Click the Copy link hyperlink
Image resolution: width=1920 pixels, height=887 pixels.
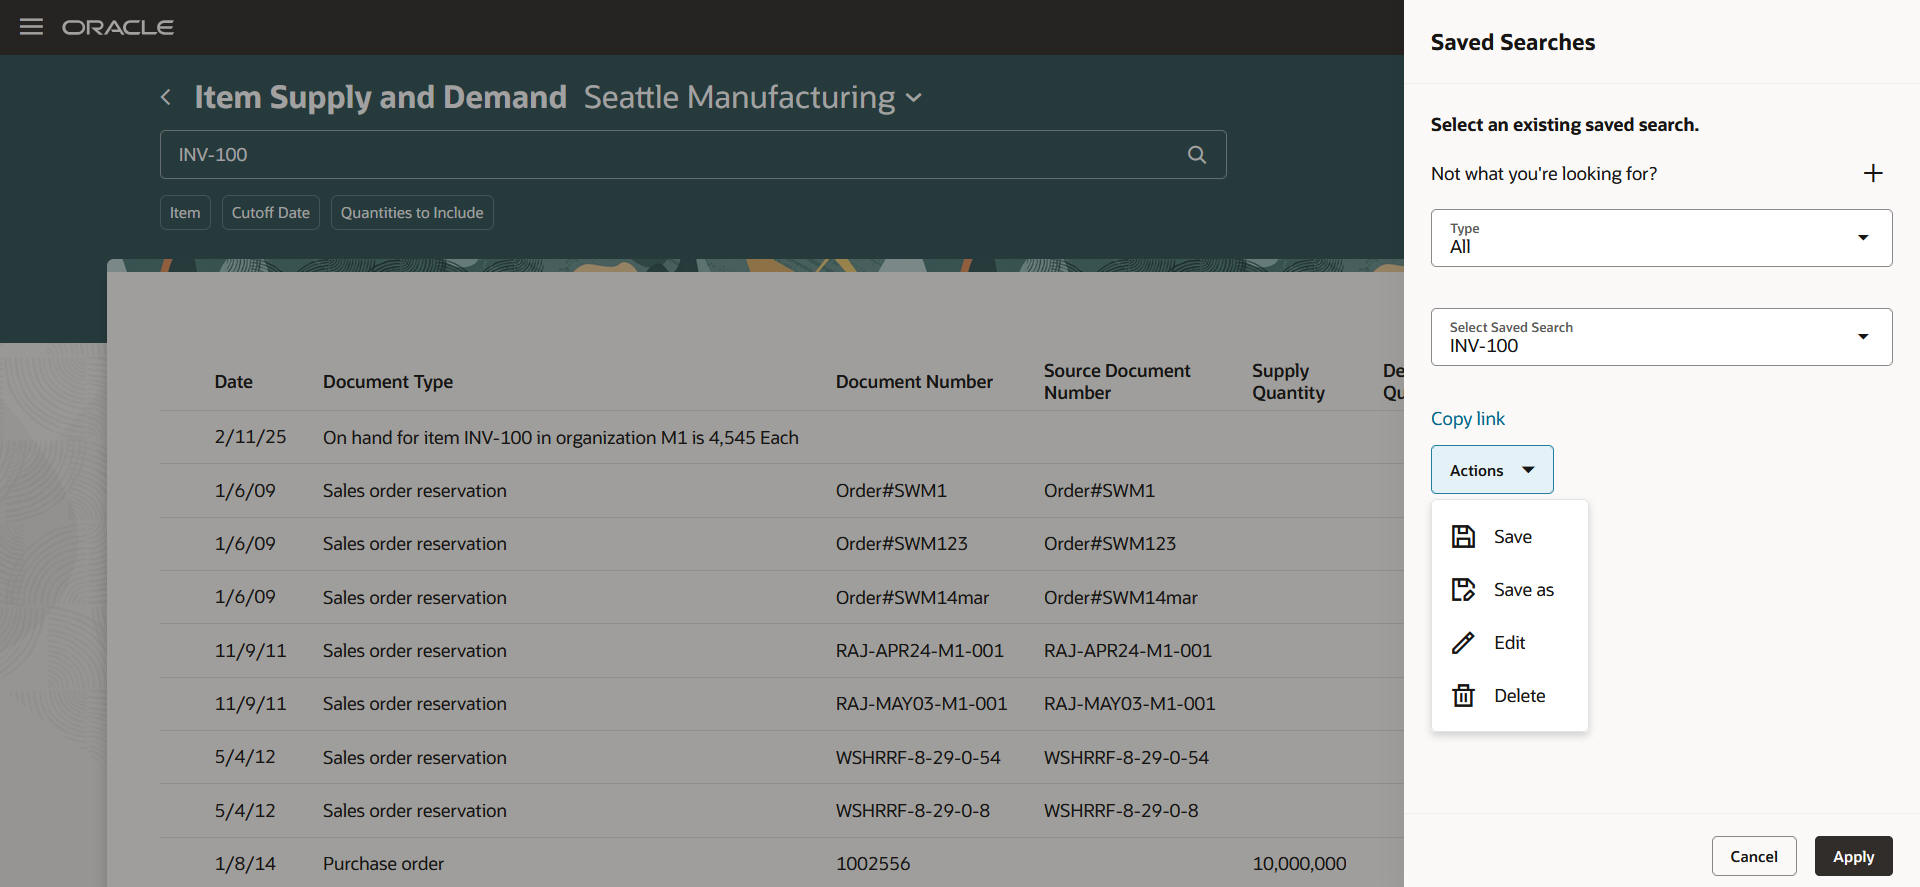(1467, 419)
